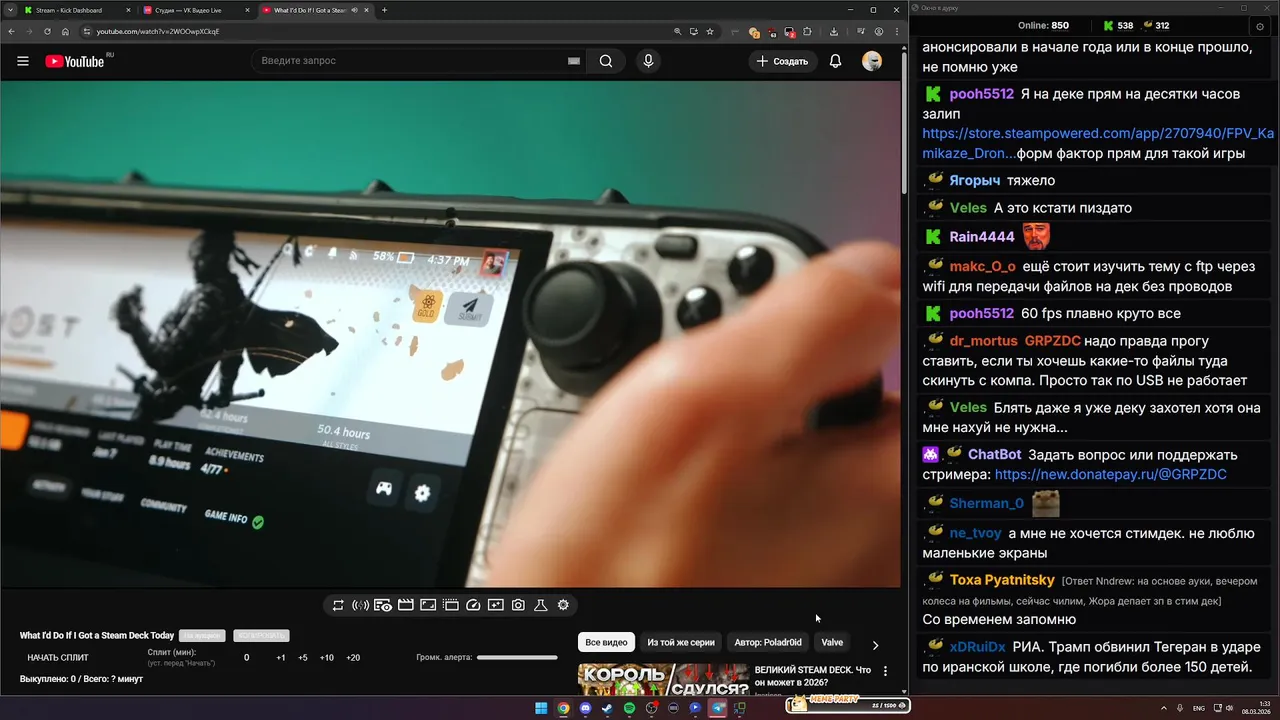Viewport: 1280px width, 720px height.
Task: Open the browser extensions puzzle icon
Action: click(807, 31)
